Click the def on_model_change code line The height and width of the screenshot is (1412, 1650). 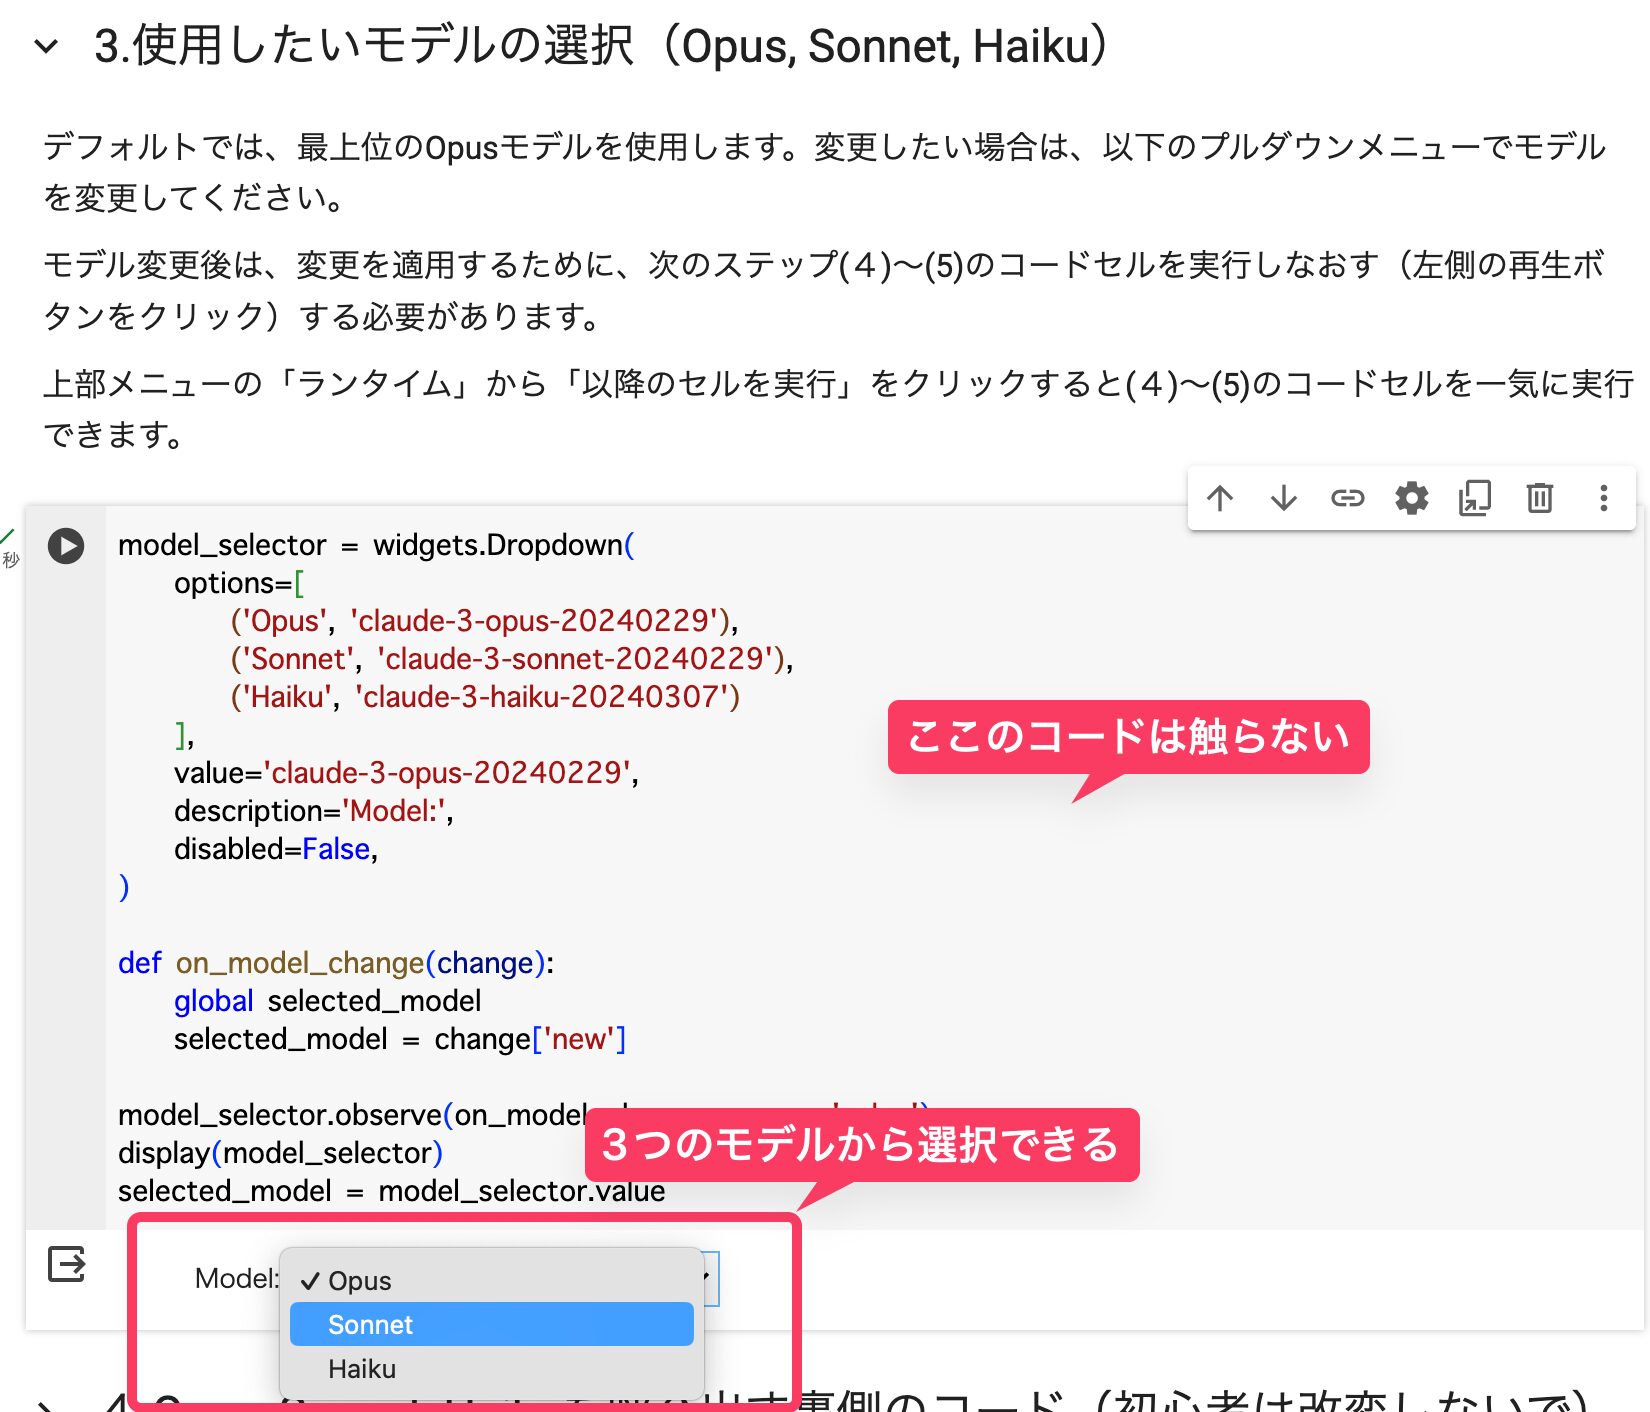point(335,963)
